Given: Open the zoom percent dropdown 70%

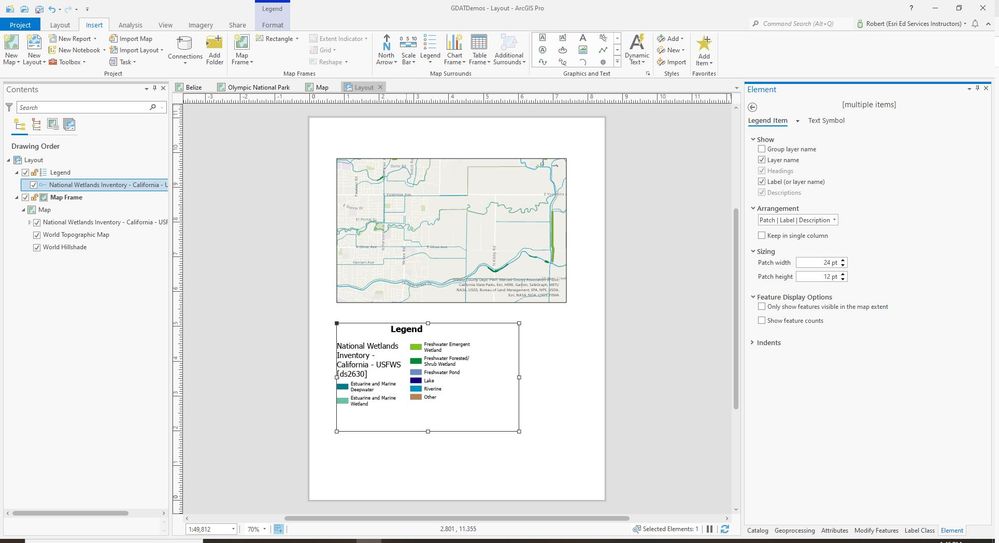Looking at the screenshot, I should 264,530.
